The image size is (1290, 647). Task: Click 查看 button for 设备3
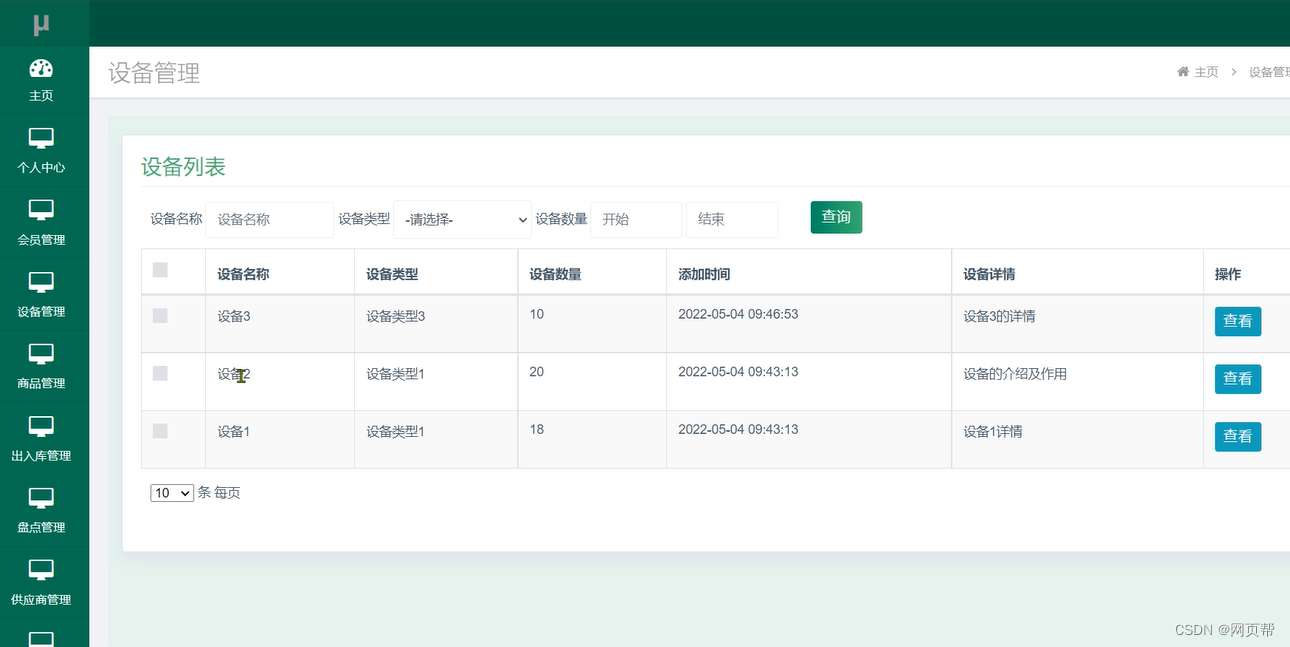tap(1238, 321)
